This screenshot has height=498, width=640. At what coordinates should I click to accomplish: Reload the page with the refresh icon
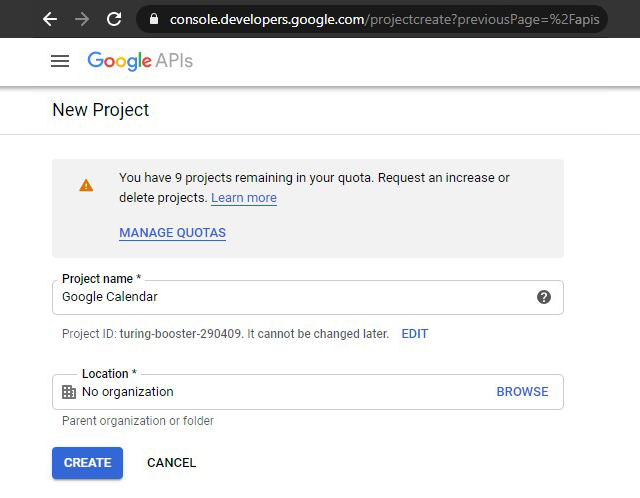coord(114,19)
